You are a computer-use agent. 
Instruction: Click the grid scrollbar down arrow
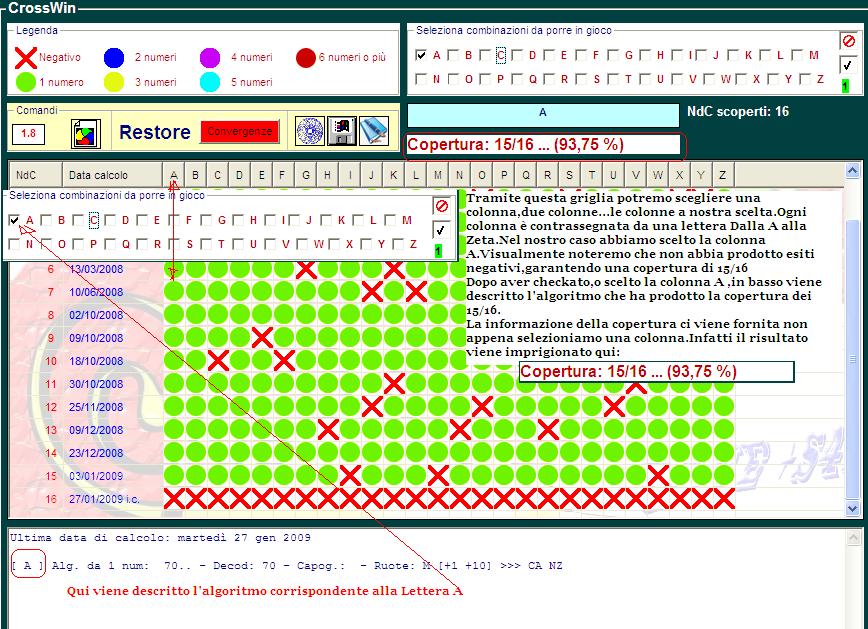[852, 508]
